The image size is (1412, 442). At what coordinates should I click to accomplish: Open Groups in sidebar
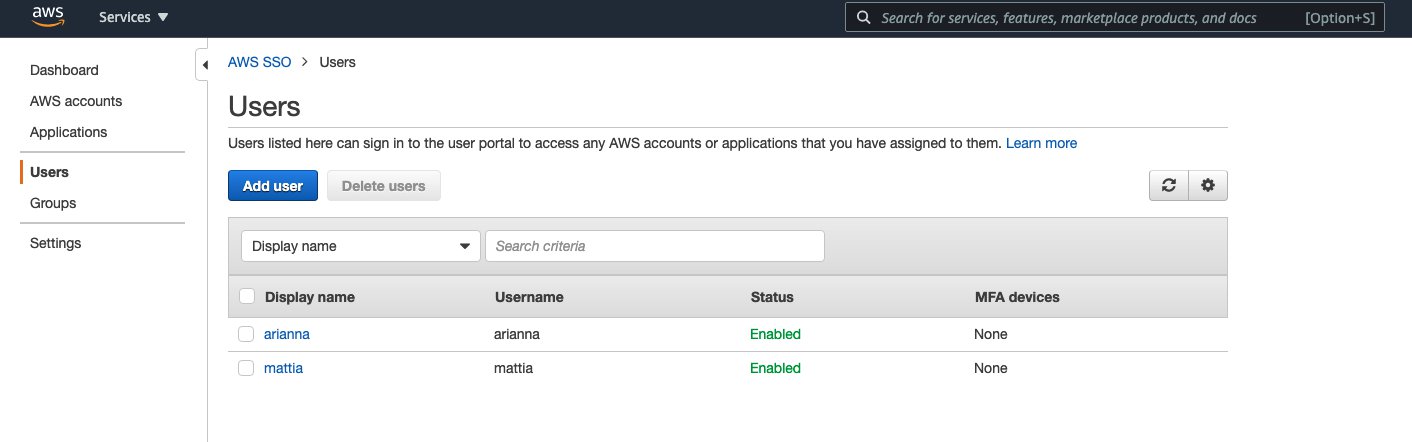(53, 203)
